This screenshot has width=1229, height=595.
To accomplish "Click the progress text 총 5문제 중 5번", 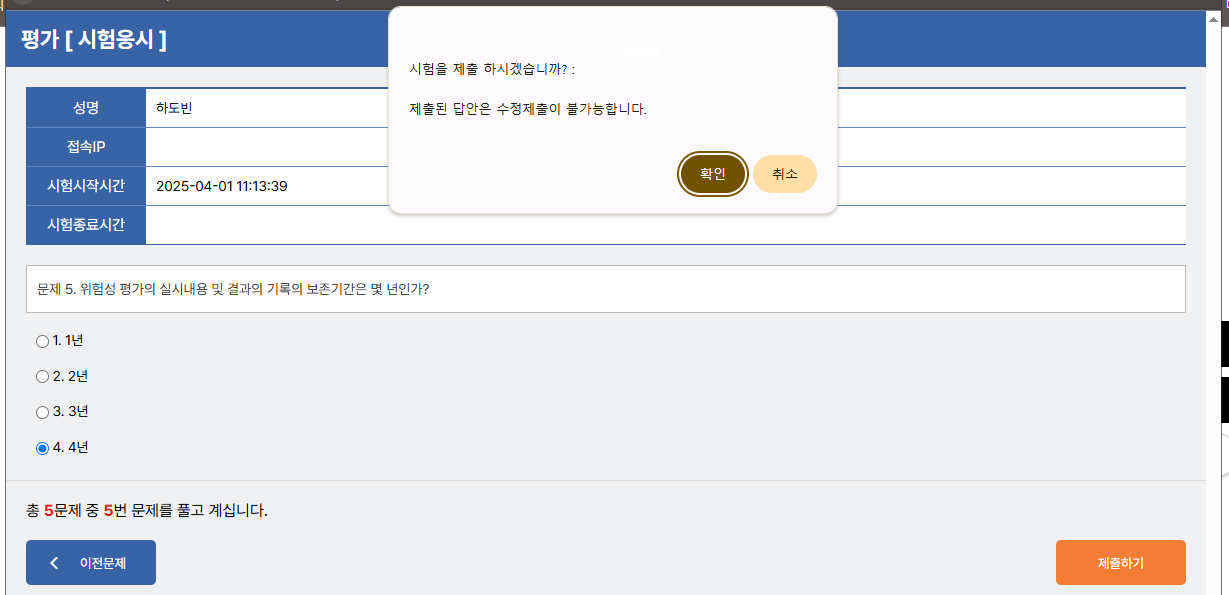I will (x=76, y=511).
